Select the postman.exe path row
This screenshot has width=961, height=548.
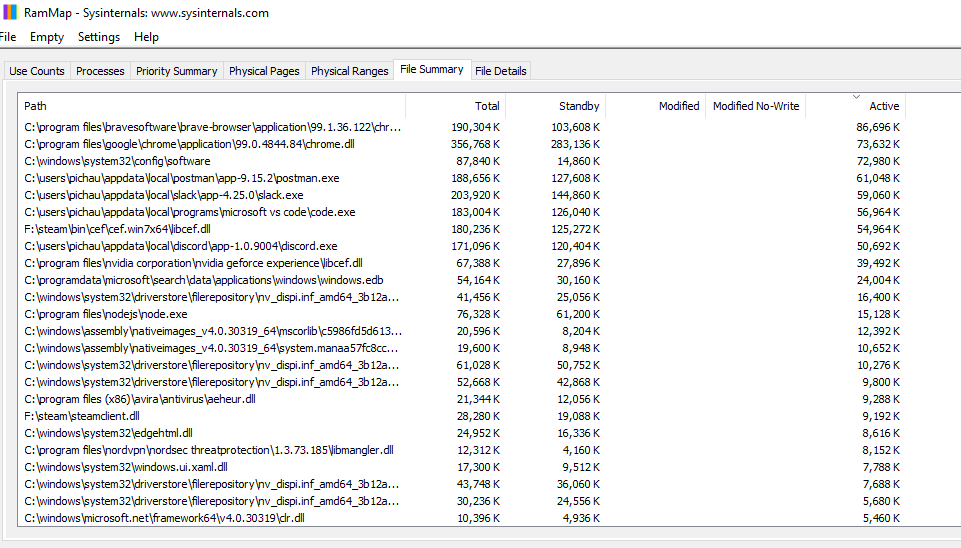181,178
